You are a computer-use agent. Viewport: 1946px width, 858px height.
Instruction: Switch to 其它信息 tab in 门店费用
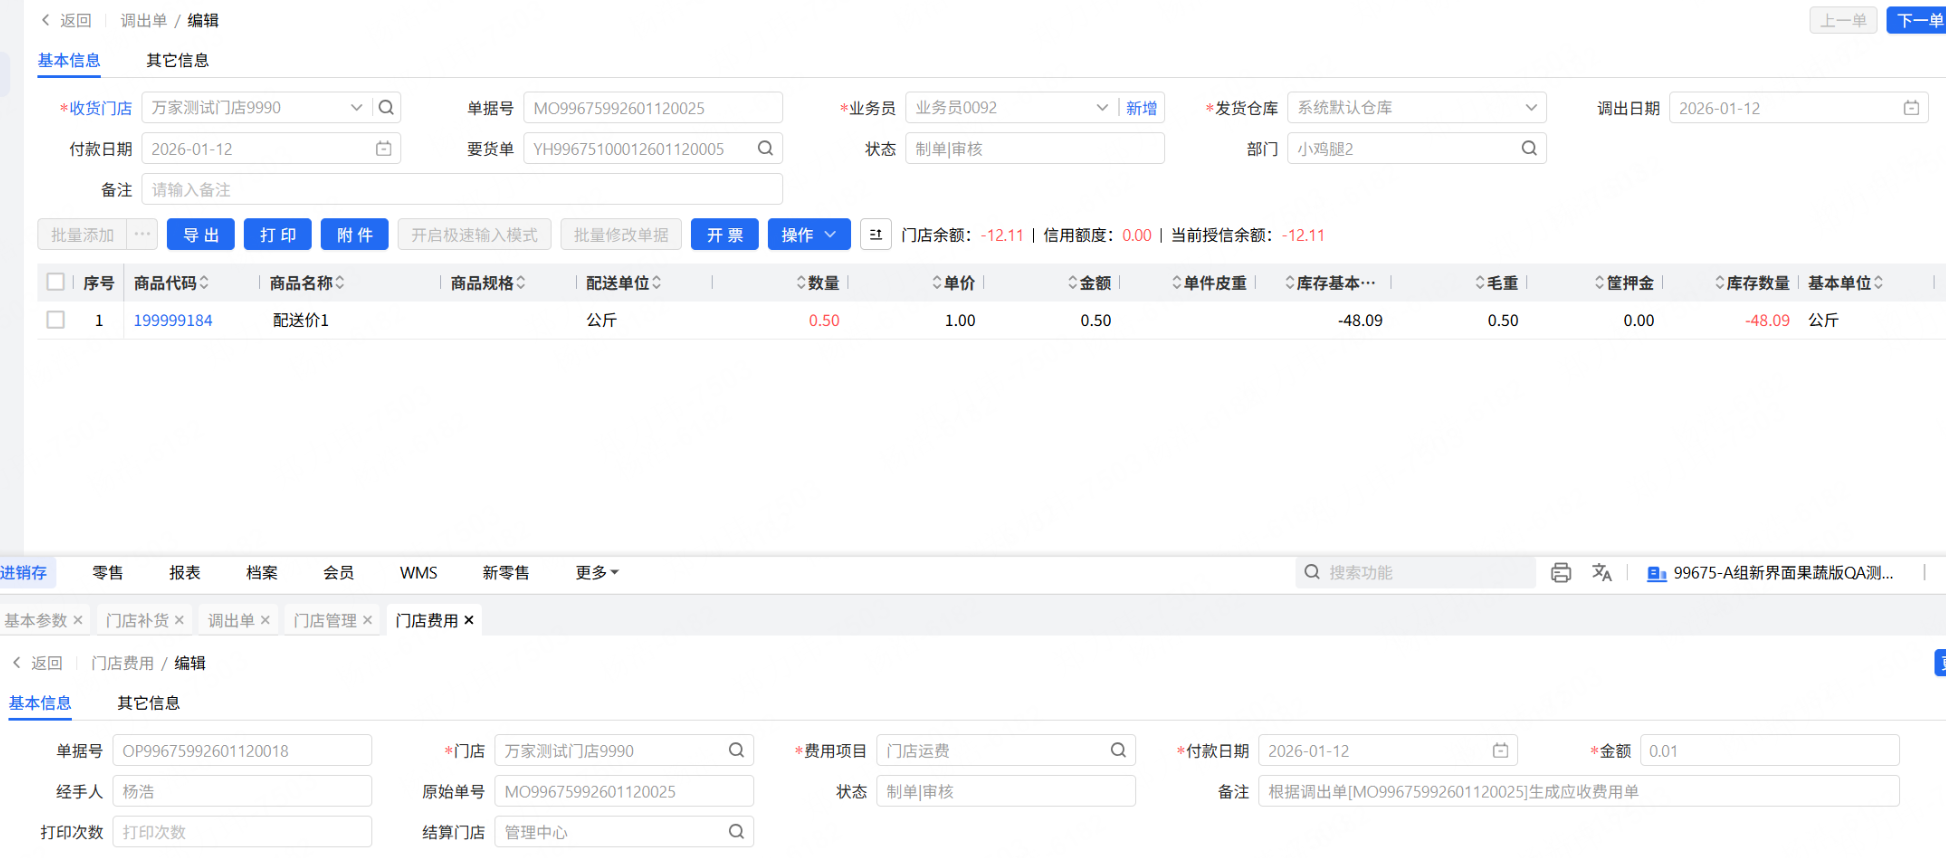pos(148,704)
